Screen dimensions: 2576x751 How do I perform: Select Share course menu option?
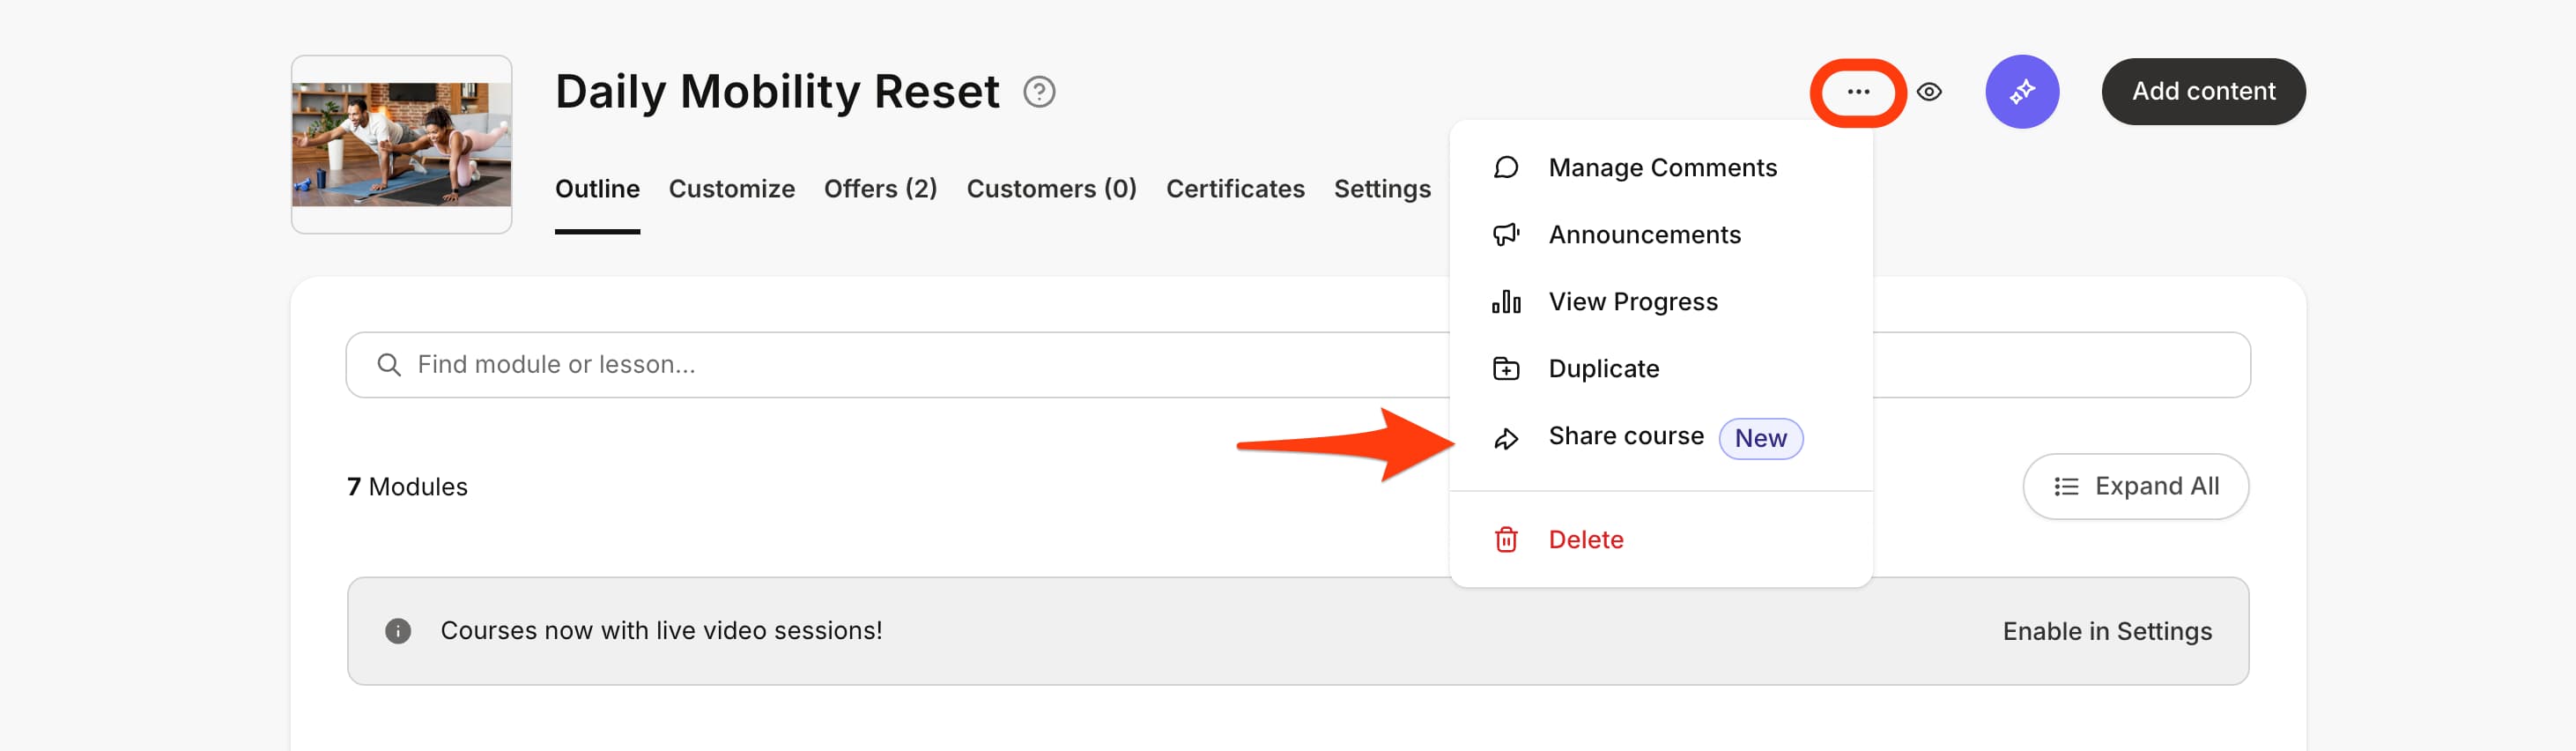tap(1660, 437)
